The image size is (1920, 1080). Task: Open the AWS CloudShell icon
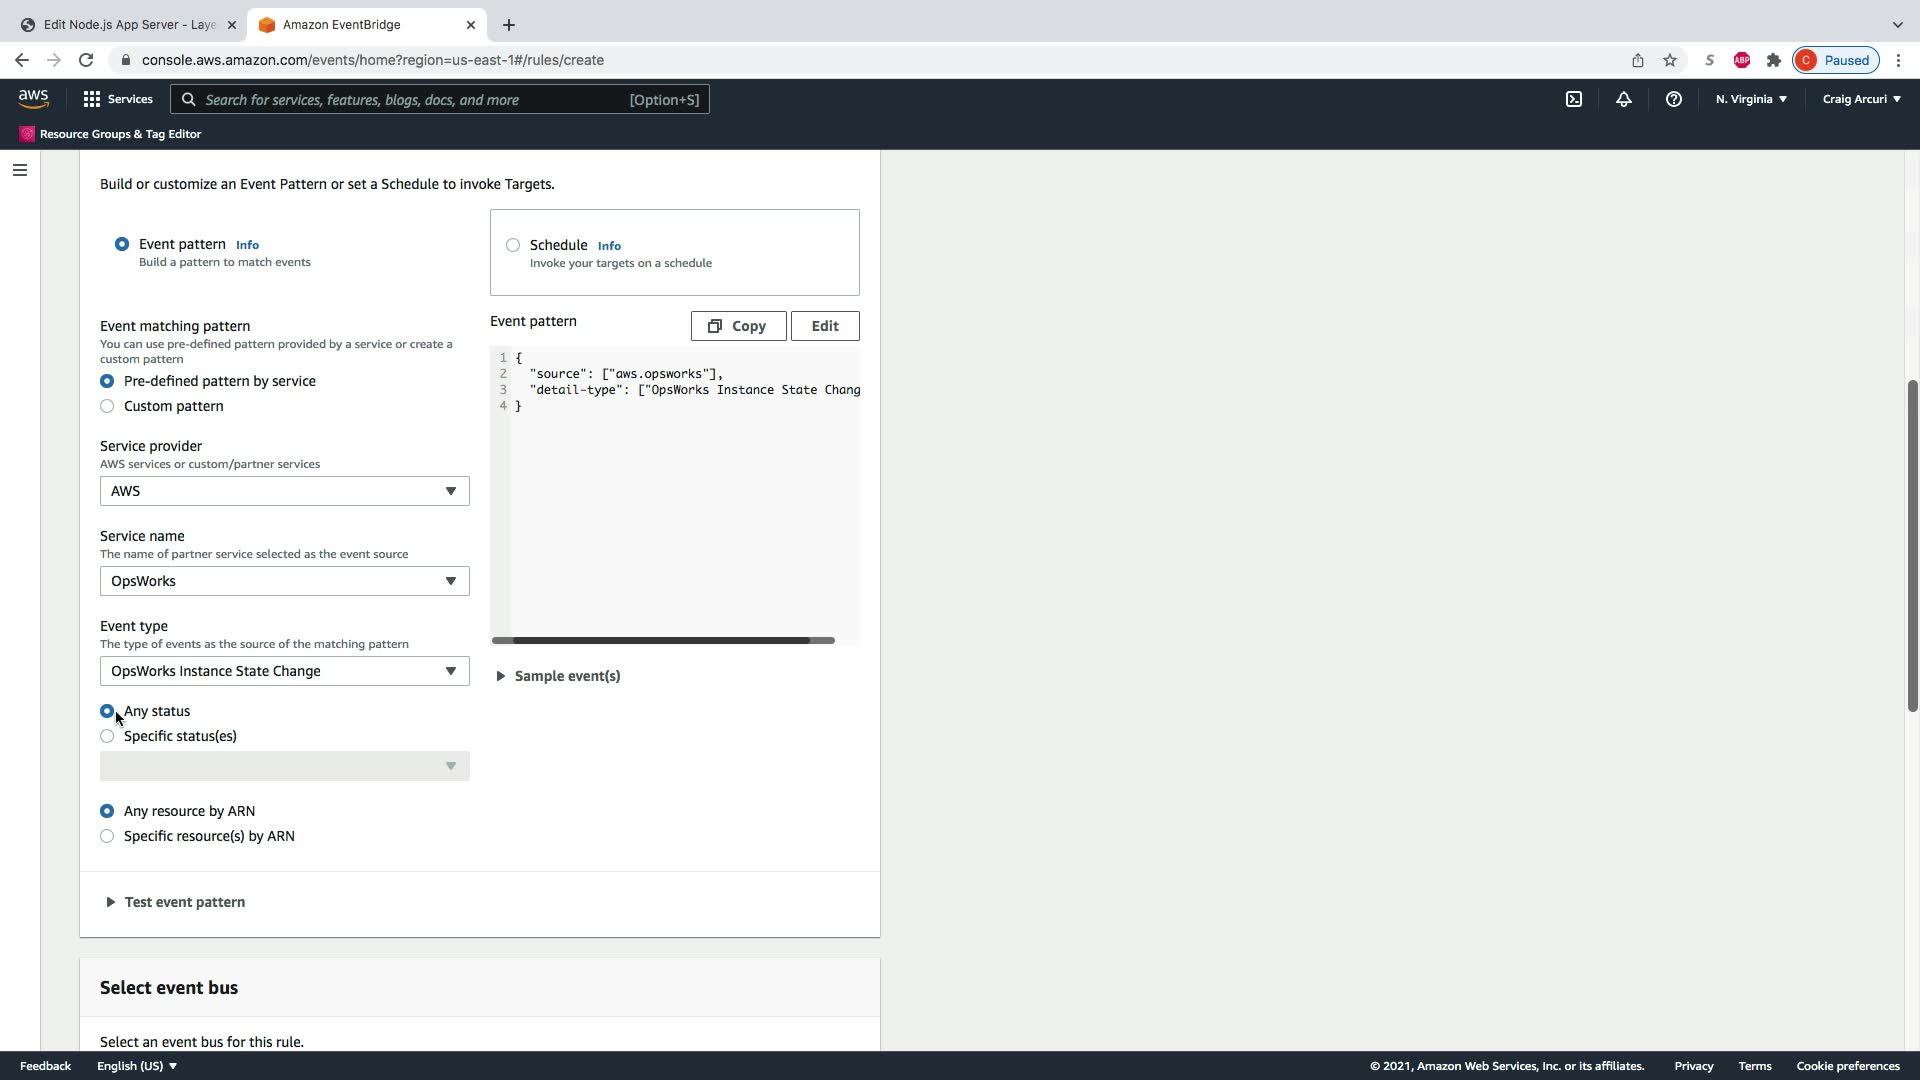click(1574, 99)
